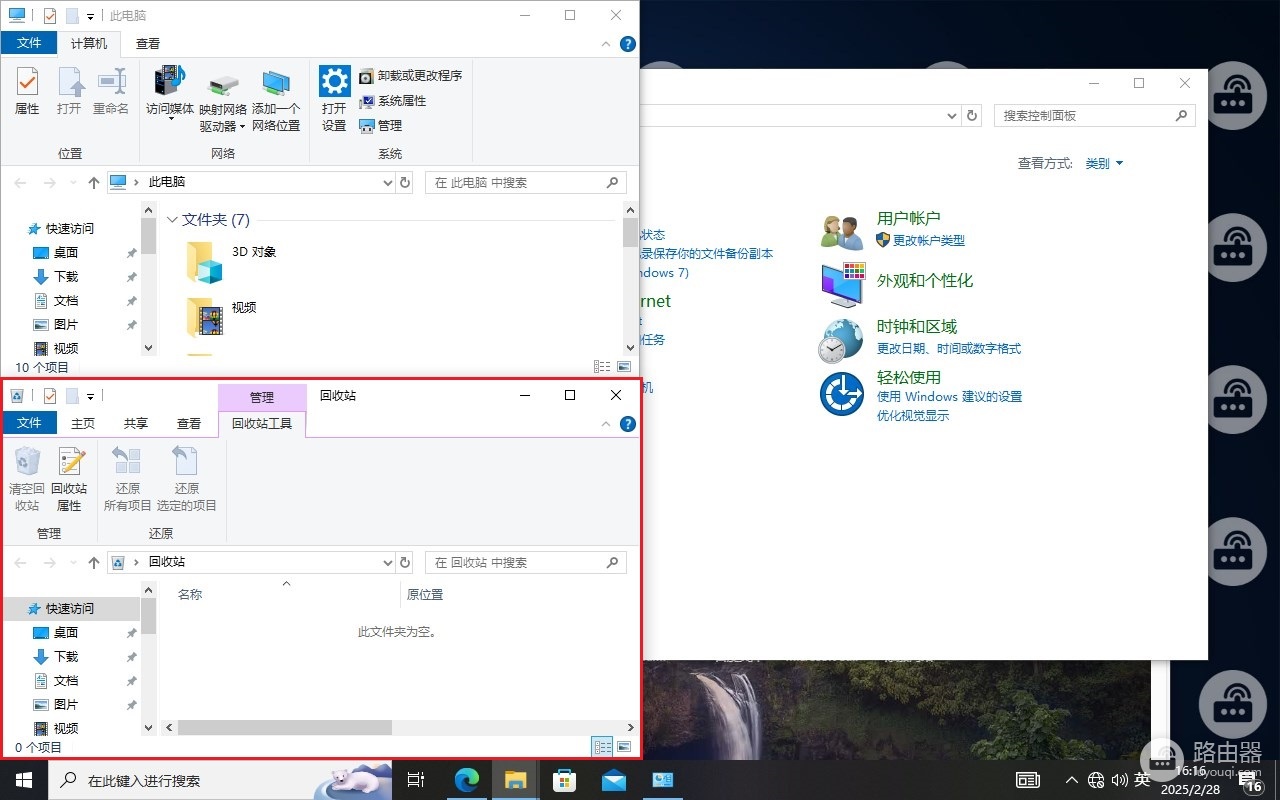This screenshot has height=800, width=1280.
Task: Open the View by Category dropdown
Action: tap(1104, 163)
